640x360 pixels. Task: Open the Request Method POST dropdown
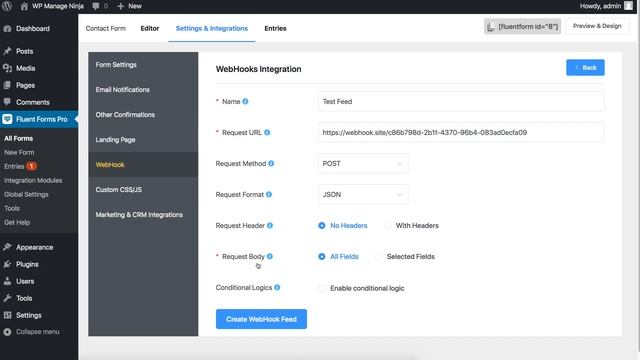[x=363, y=163]
